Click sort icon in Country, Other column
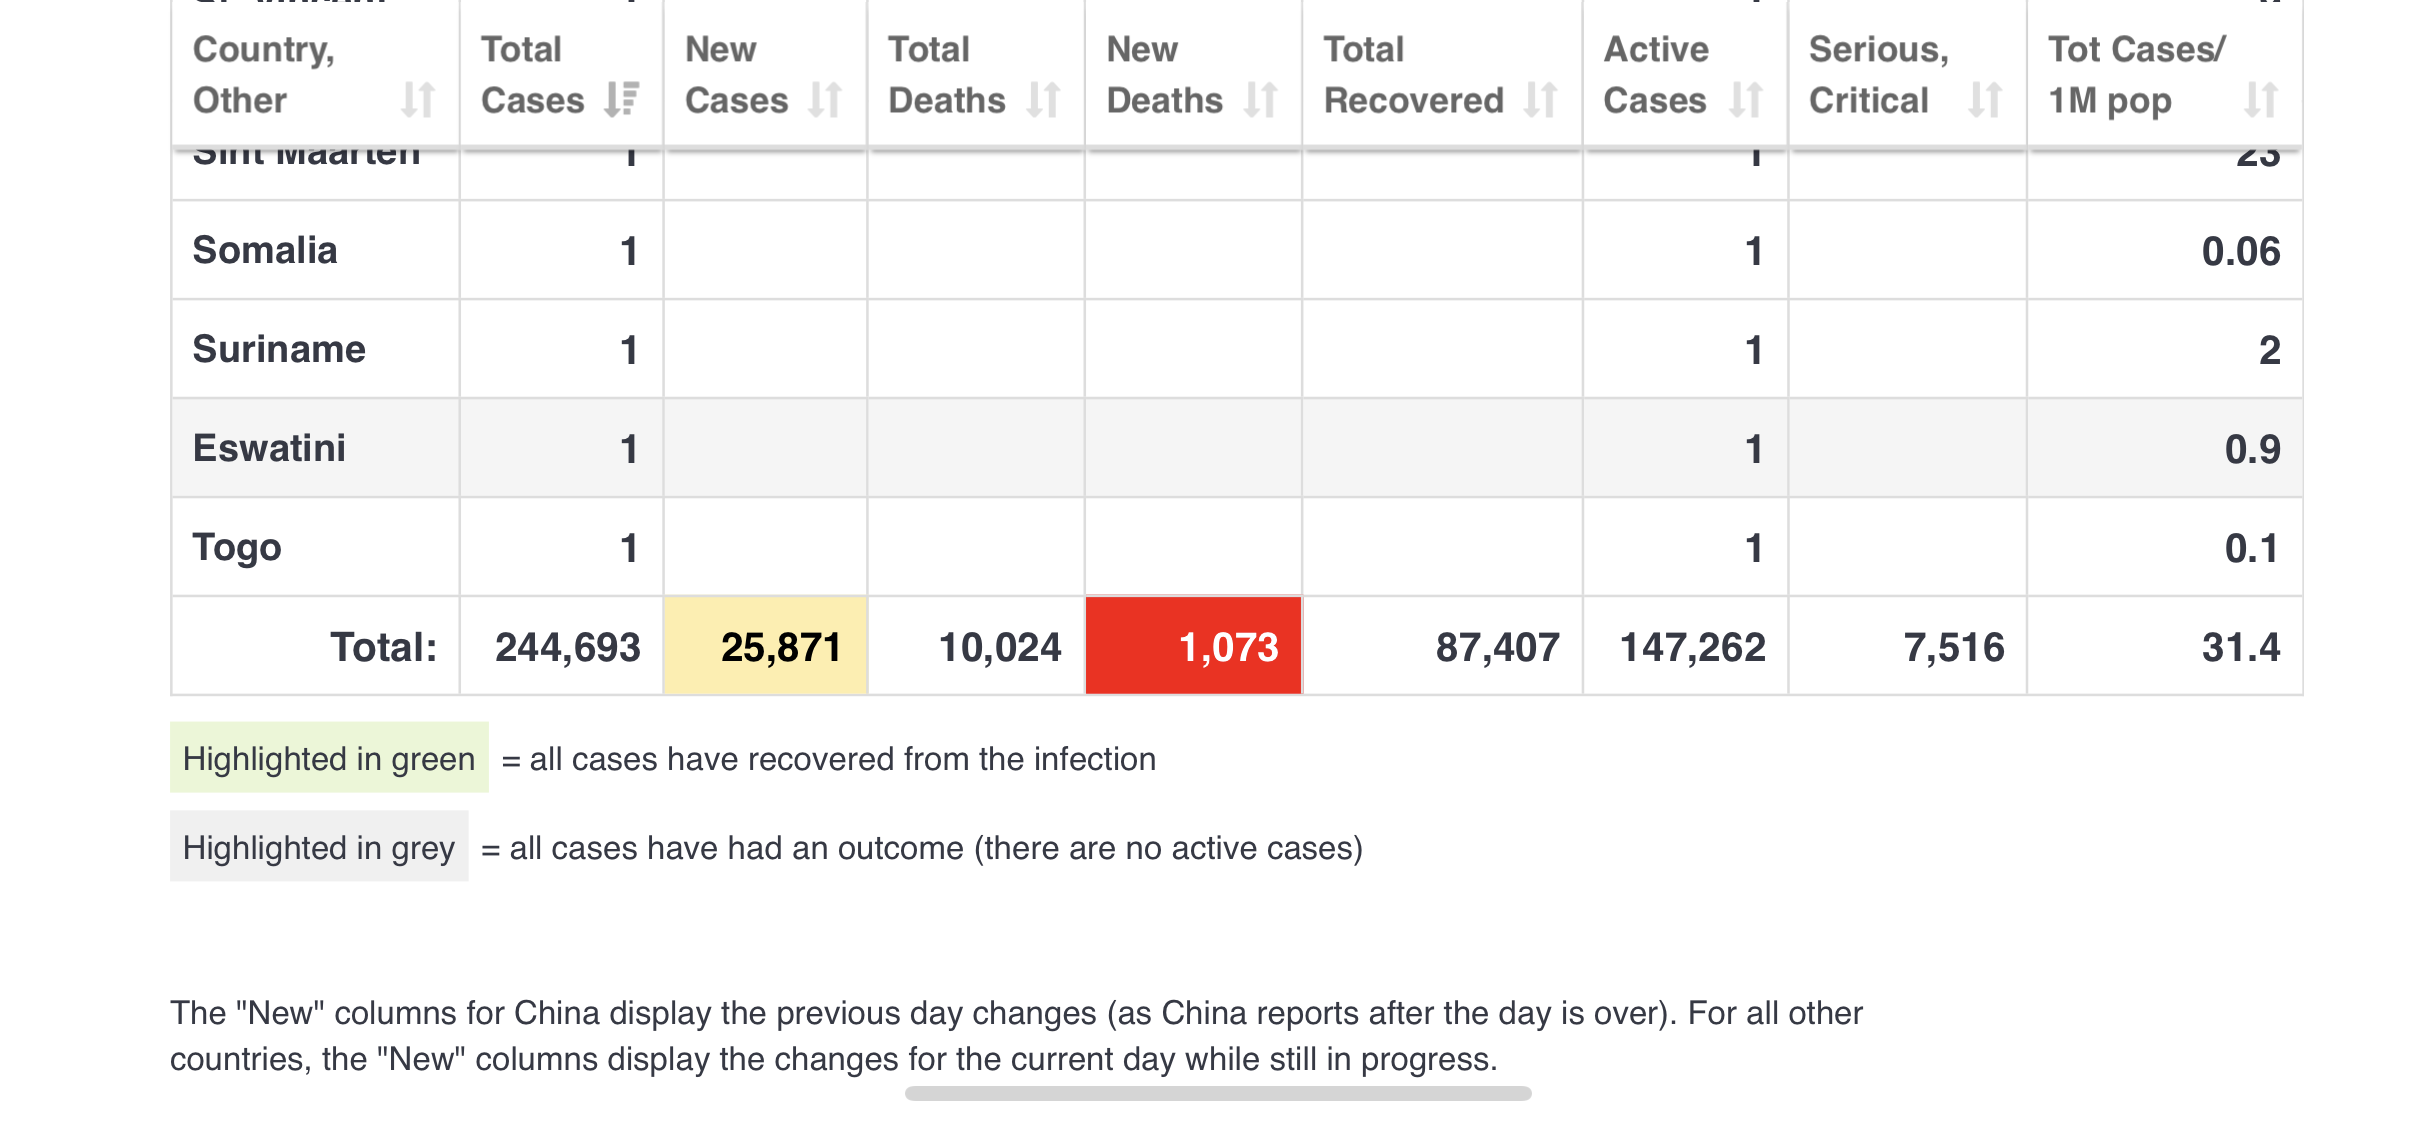Image resolution: width=2436 pixels, height=1125 pixels. point(418,100)
